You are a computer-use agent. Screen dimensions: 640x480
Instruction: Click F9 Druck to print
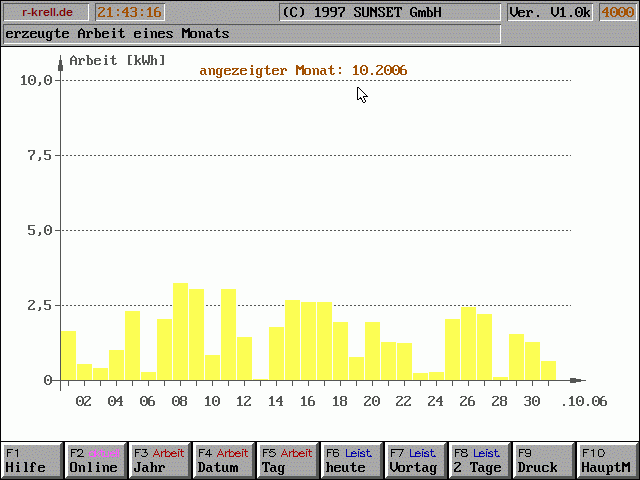[542, 460]
